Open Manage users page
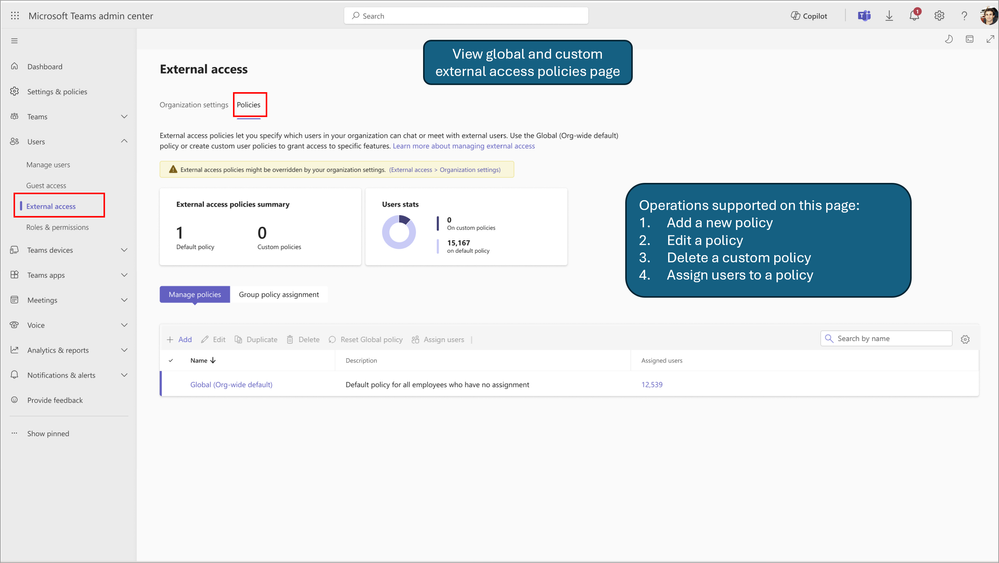 [48, 165]
